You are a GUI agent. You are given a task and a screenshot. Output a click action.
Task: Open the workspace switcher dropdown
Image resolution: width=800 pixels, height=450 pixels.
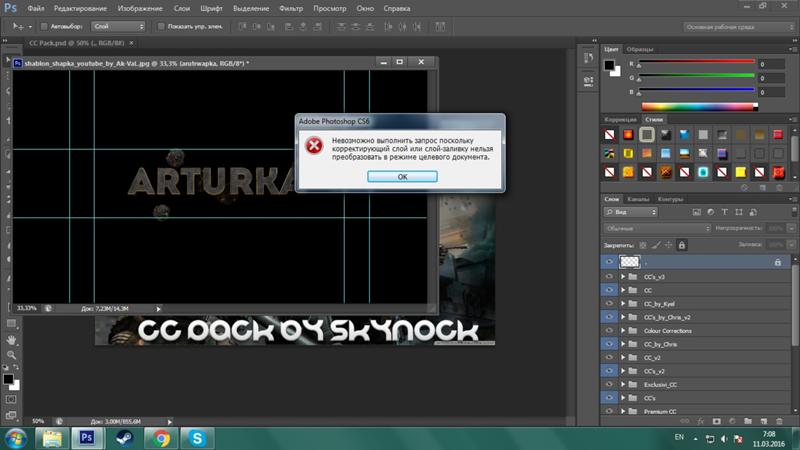739,27
